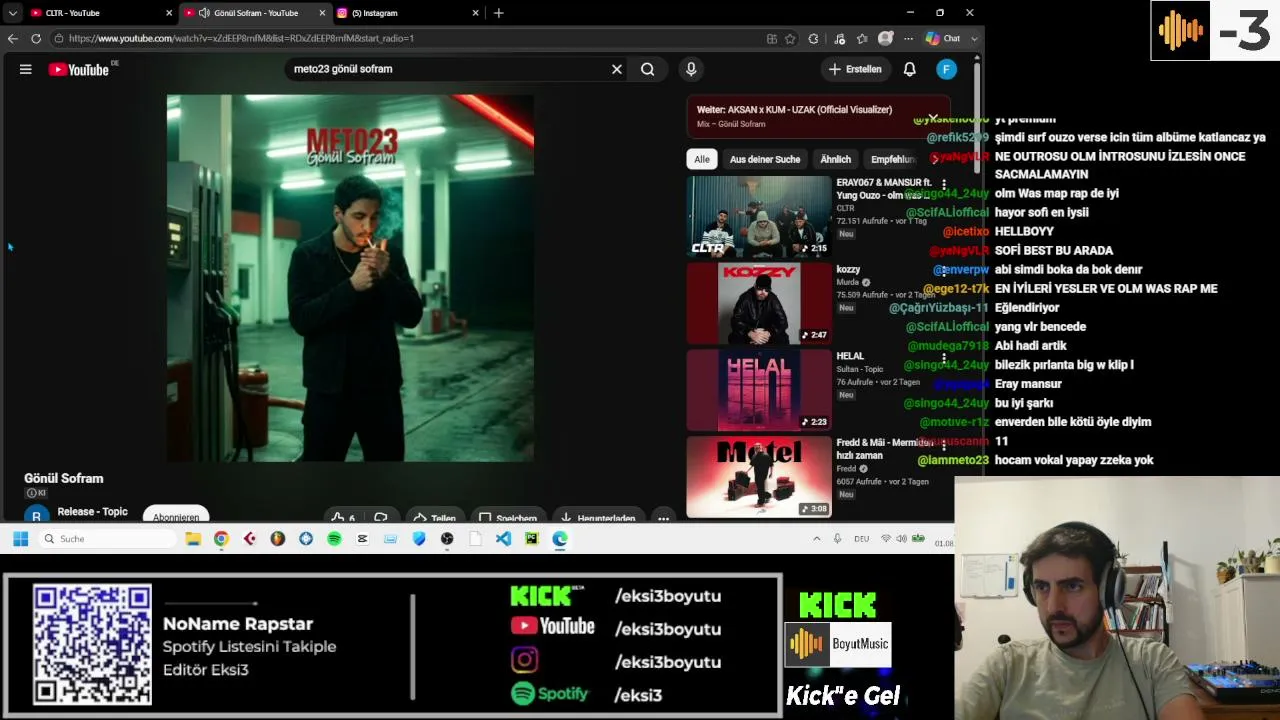This screenshot has height=720, width=1280.
Task: Open more actions under the video
Action: [x=663, y=518]
